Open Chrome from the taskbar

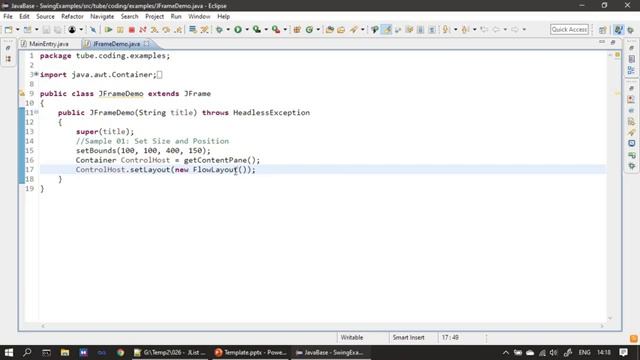click(x=120, y=352)
